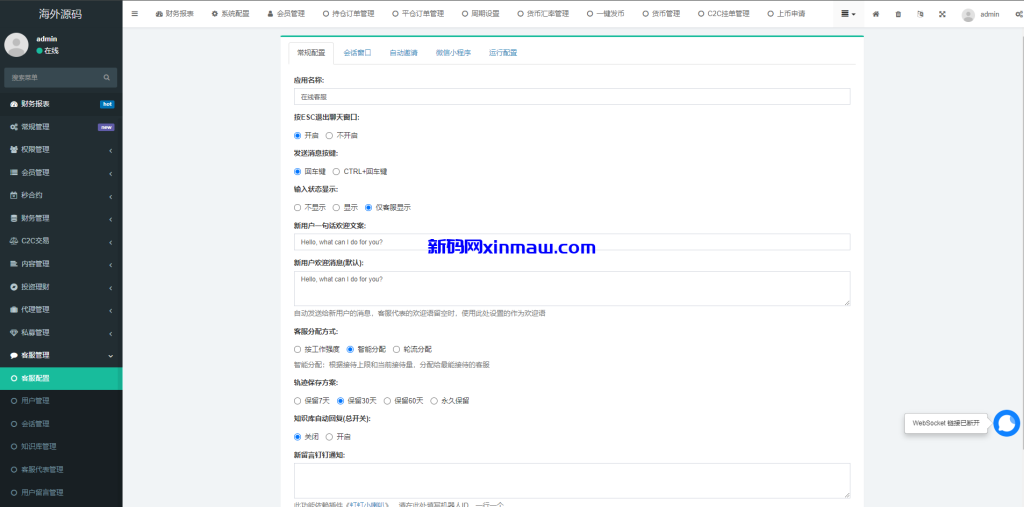Switch to the 微信小程序 tab

(453, 53)
